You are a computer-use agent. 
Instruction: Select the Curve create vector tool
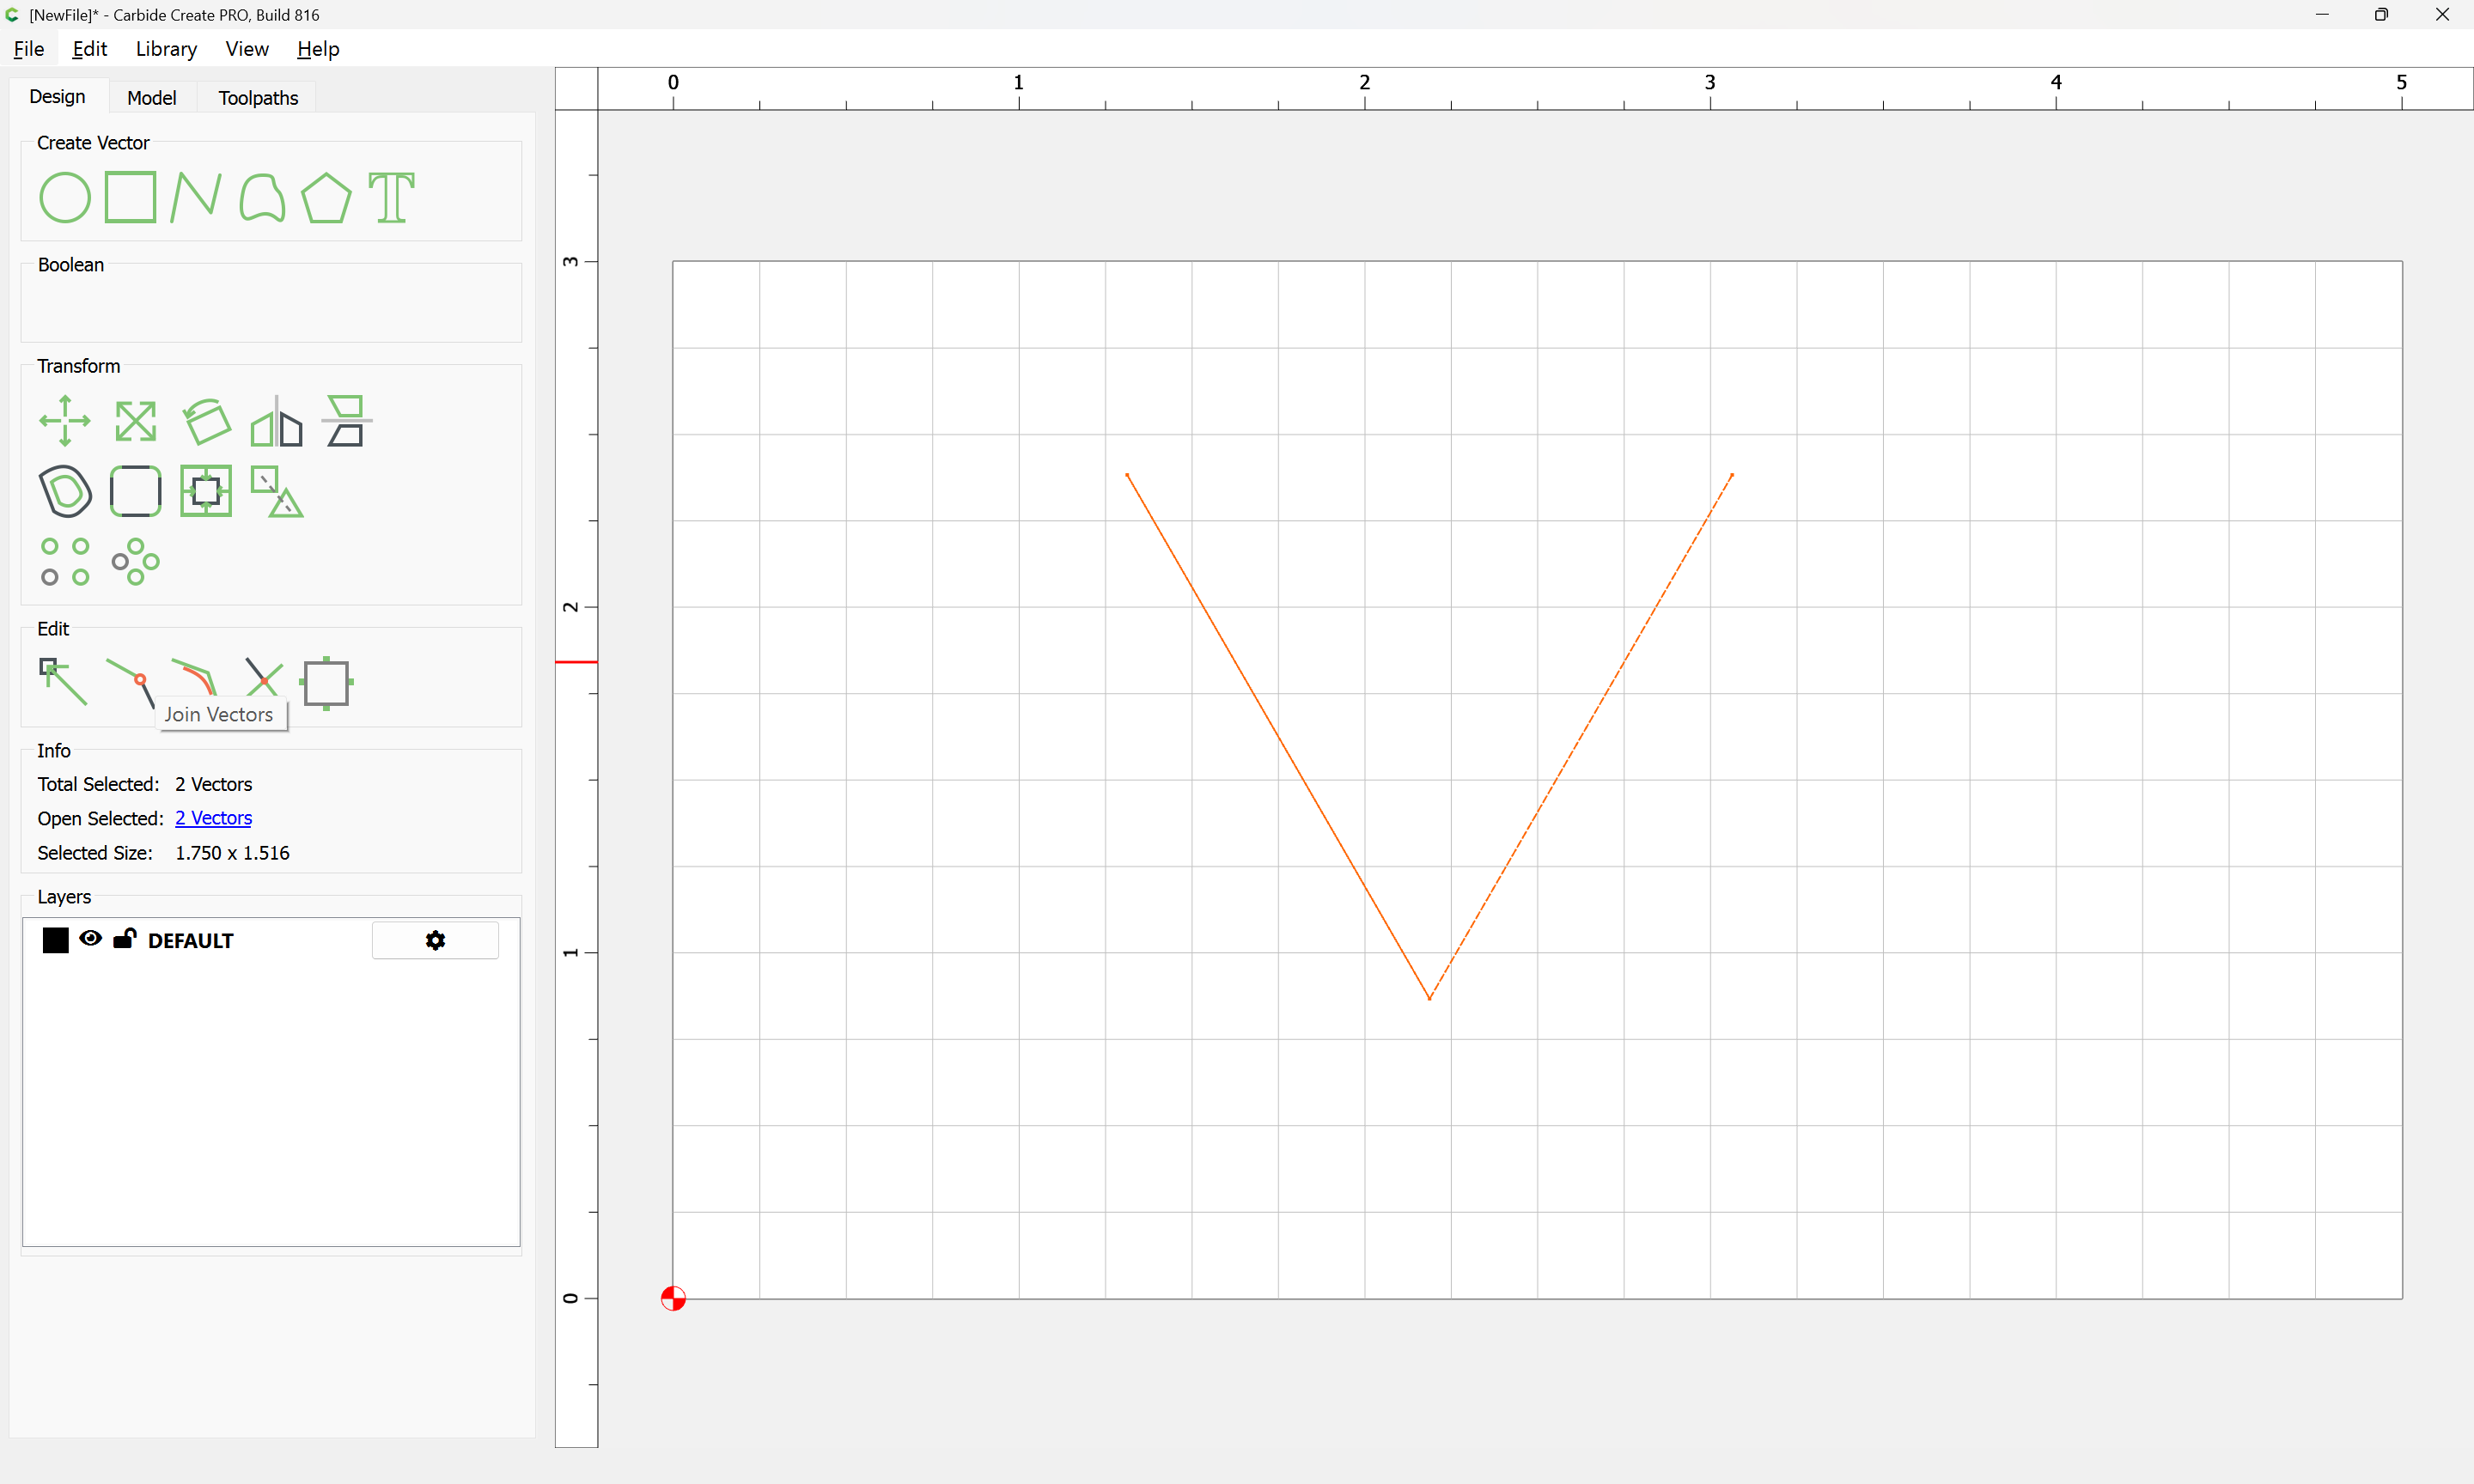[262, 197]
